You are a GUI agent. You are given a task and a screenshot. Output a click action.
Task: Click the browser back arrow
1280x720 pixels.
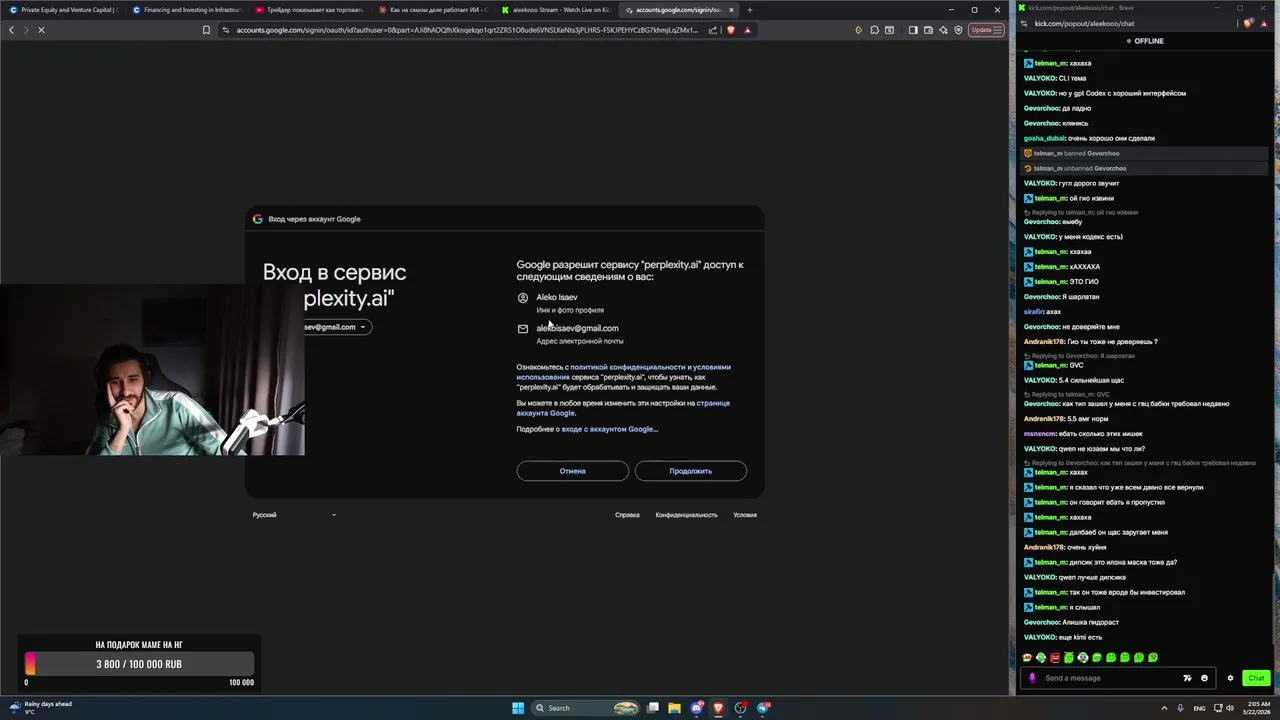click(11, 30)
